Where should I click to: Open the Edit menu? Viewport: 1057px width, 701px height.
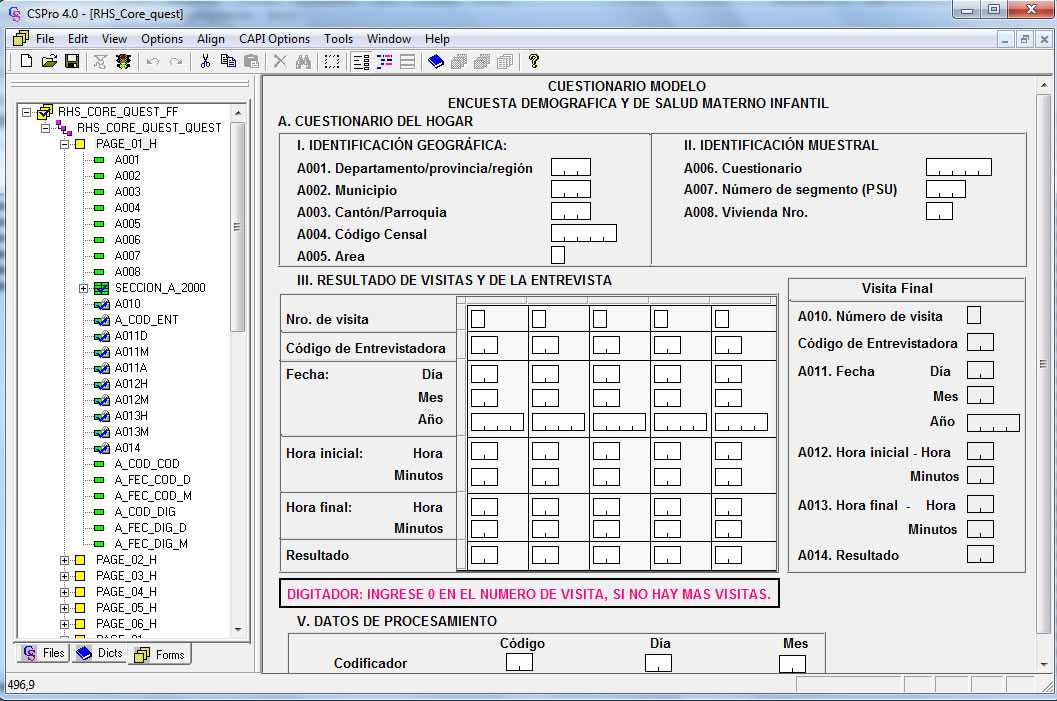pyautogui.click(x=78, y=39)
